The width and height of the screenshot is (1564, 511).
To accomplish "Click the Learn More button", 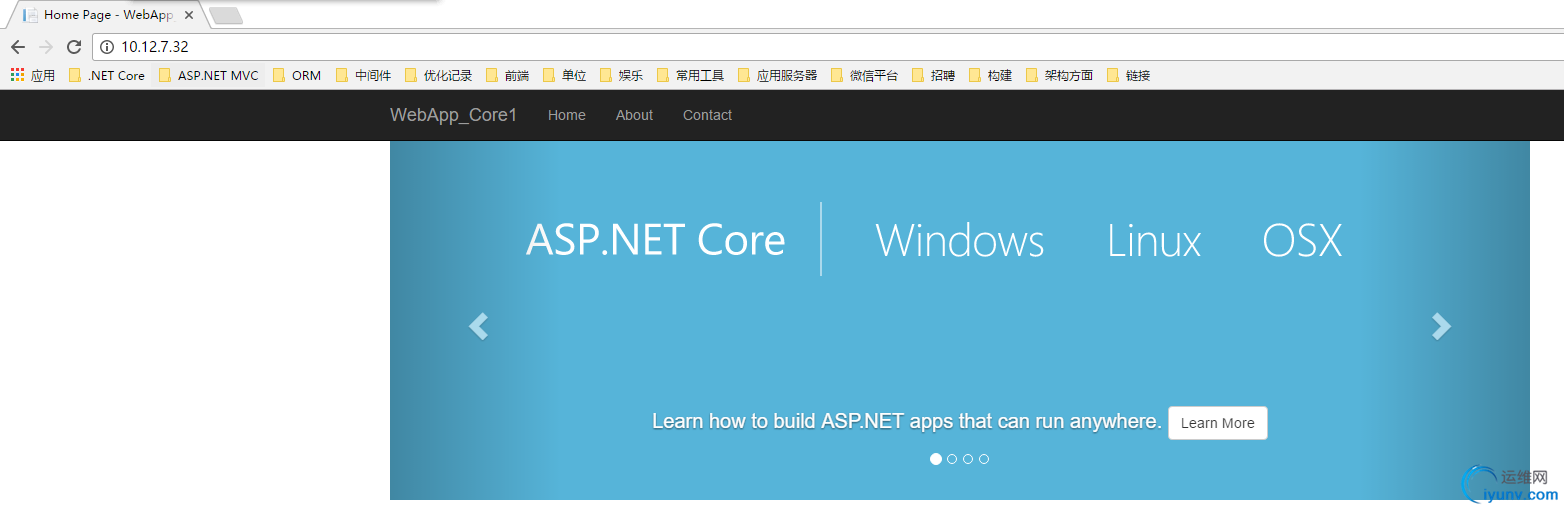I will [x=1217, y=423].
